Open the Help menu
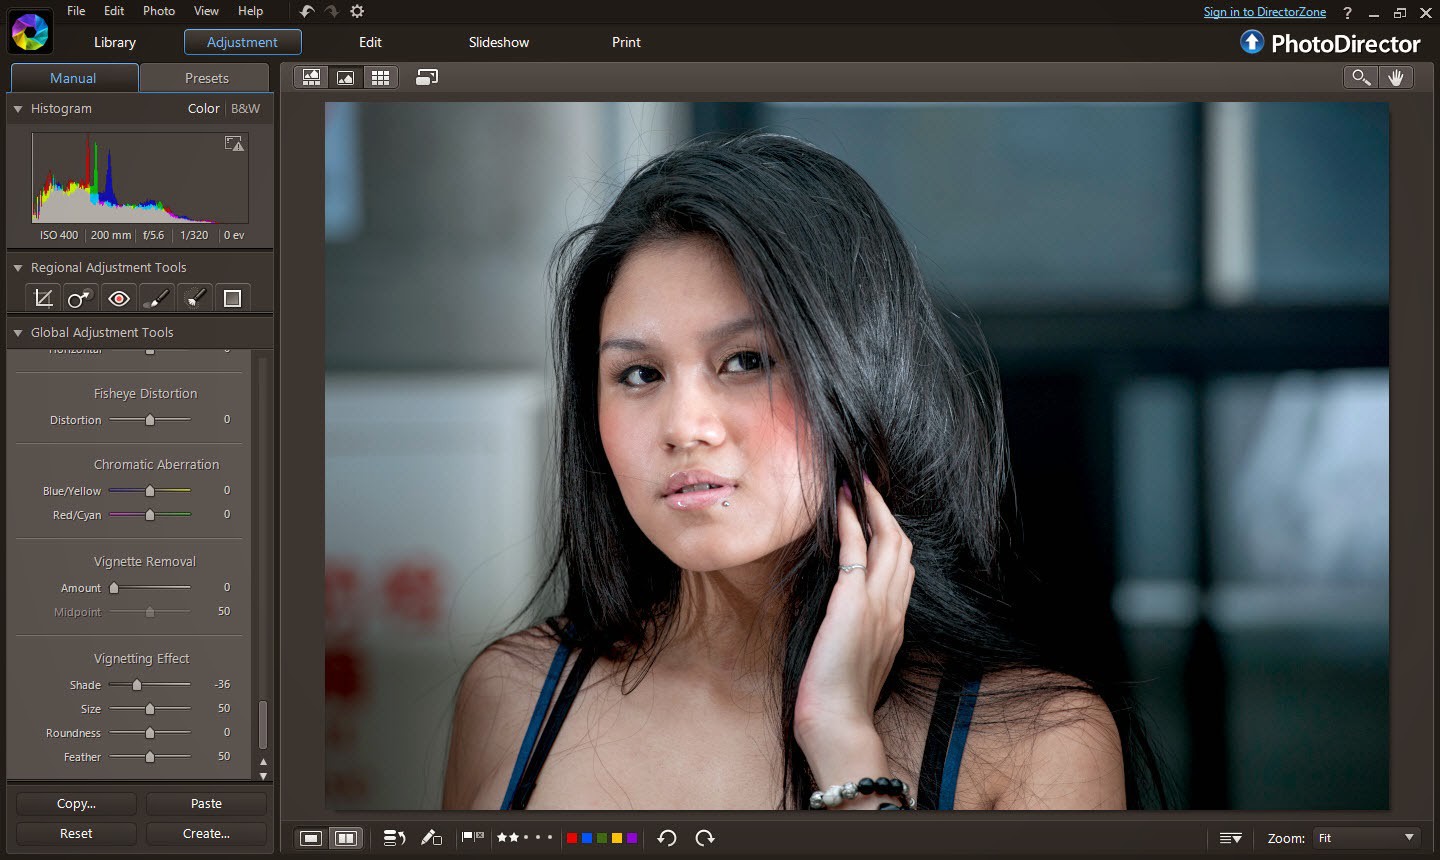This screenshot has width=1440, height=860. click(x=250, y=11)
